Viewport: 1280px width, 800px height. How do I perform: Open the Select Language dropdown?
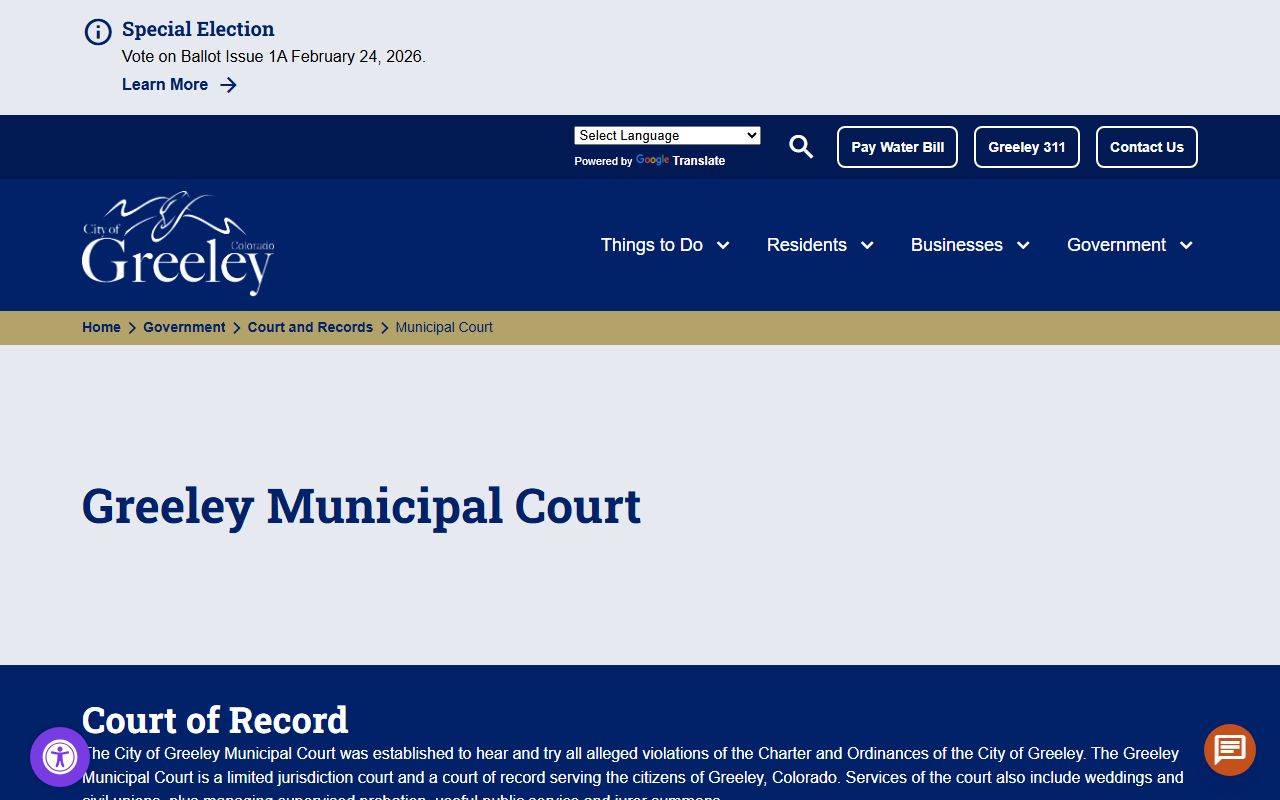(667, 136)
